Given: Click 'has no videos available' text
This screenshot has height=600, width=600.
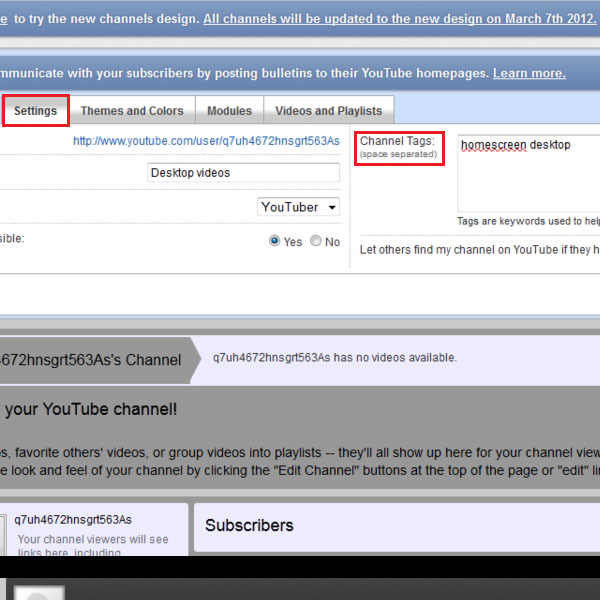Looking at the screenshot, I should (395, 357).
